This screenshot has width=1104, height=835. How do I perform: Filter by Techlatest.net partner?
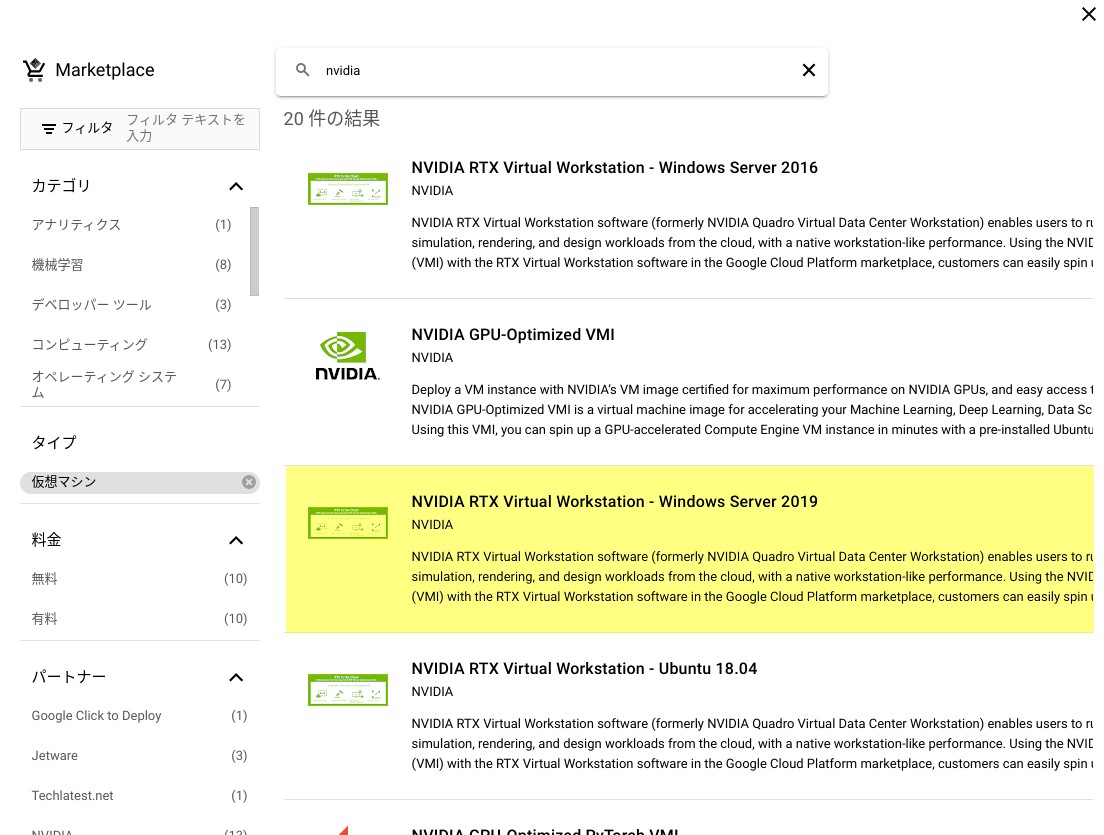click(x=139, y=796)
